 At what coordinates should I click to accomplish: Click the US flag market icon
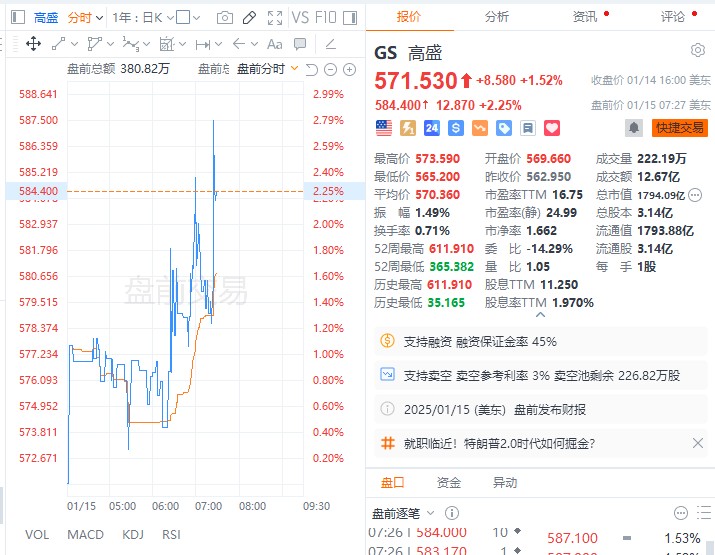tap(384, 128)
